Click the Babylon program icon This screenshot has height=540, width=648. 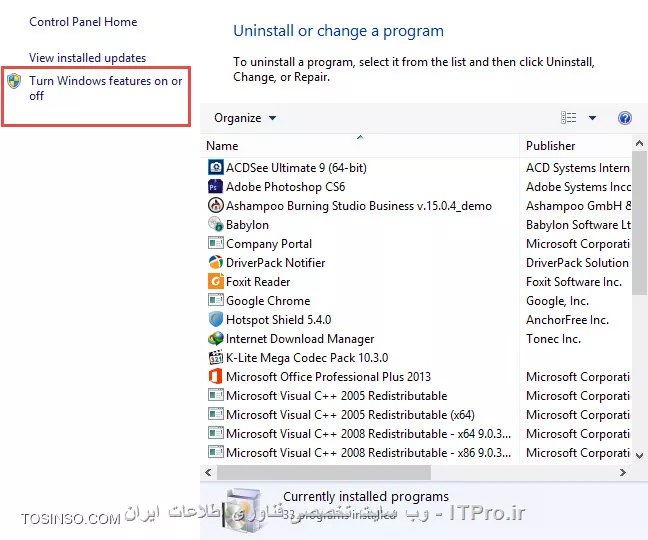pyautogui.click(x=215, y=224)
